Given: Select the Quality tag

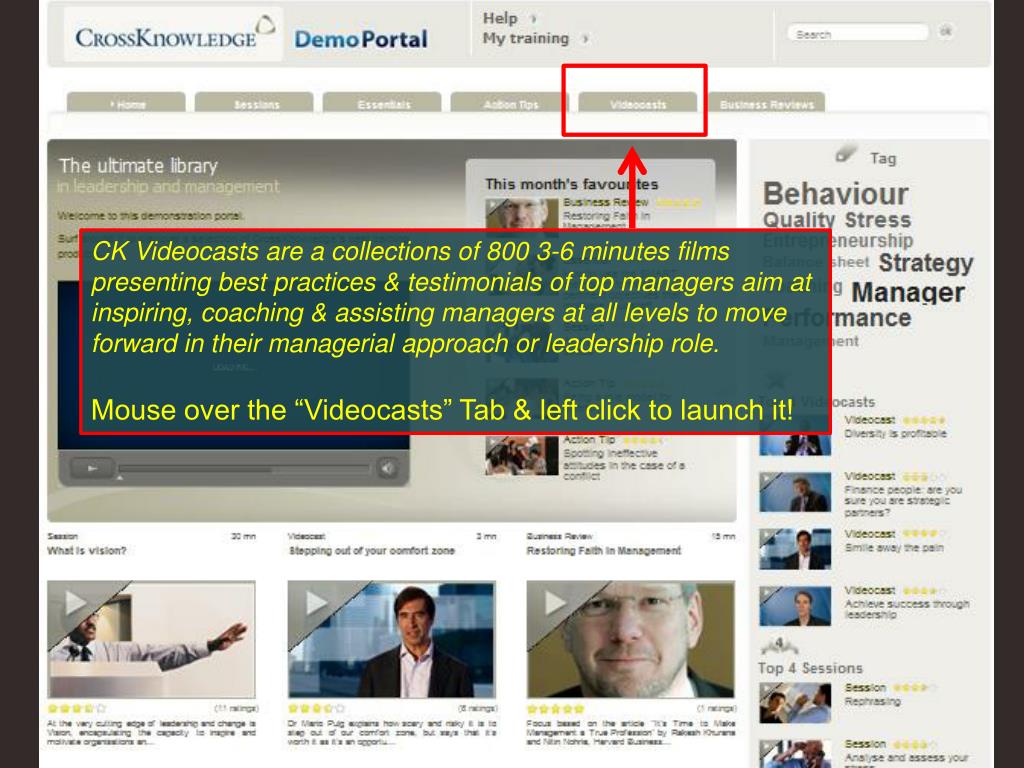Looking at the screenshot, I should [799, 219].
